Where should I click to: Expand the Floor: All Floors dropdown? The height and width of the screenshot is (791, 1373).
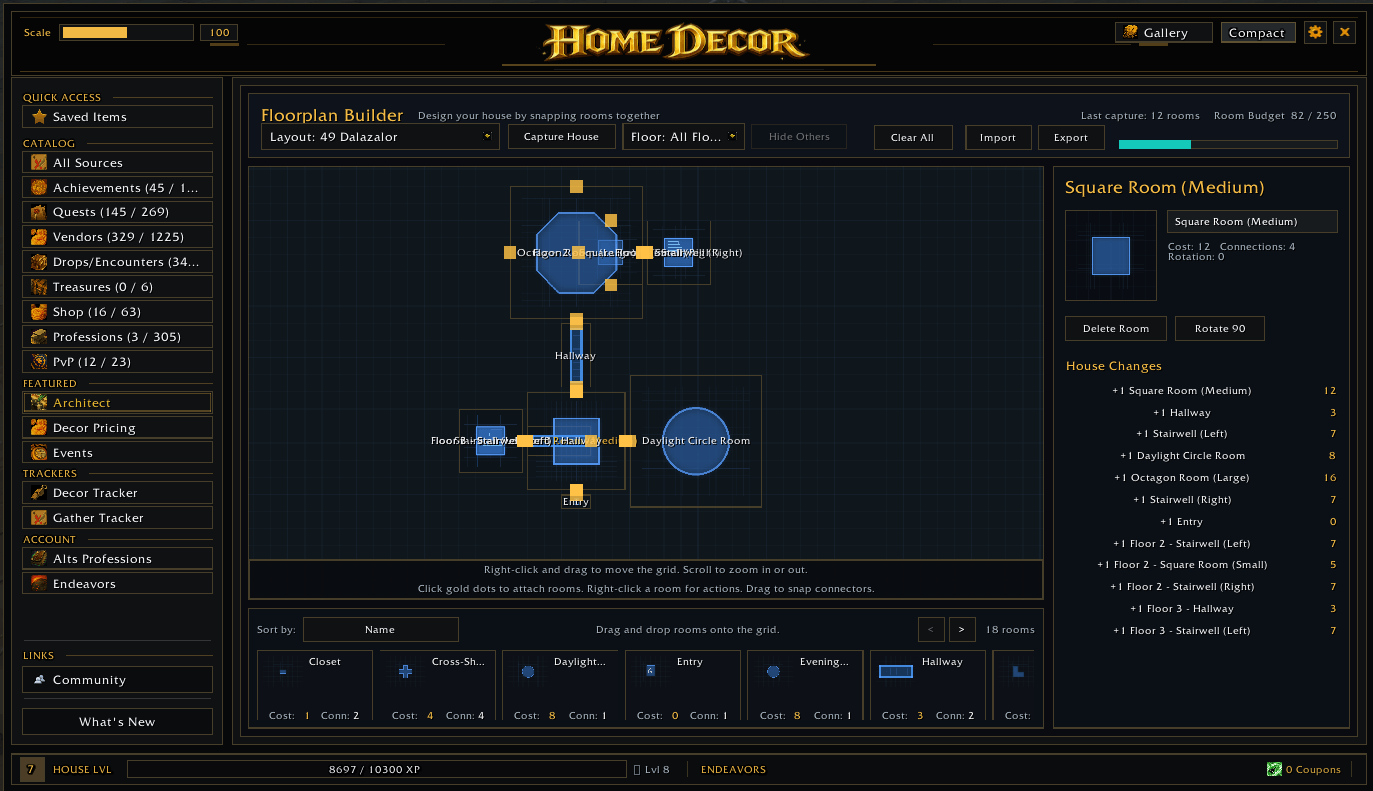point(683,137)
